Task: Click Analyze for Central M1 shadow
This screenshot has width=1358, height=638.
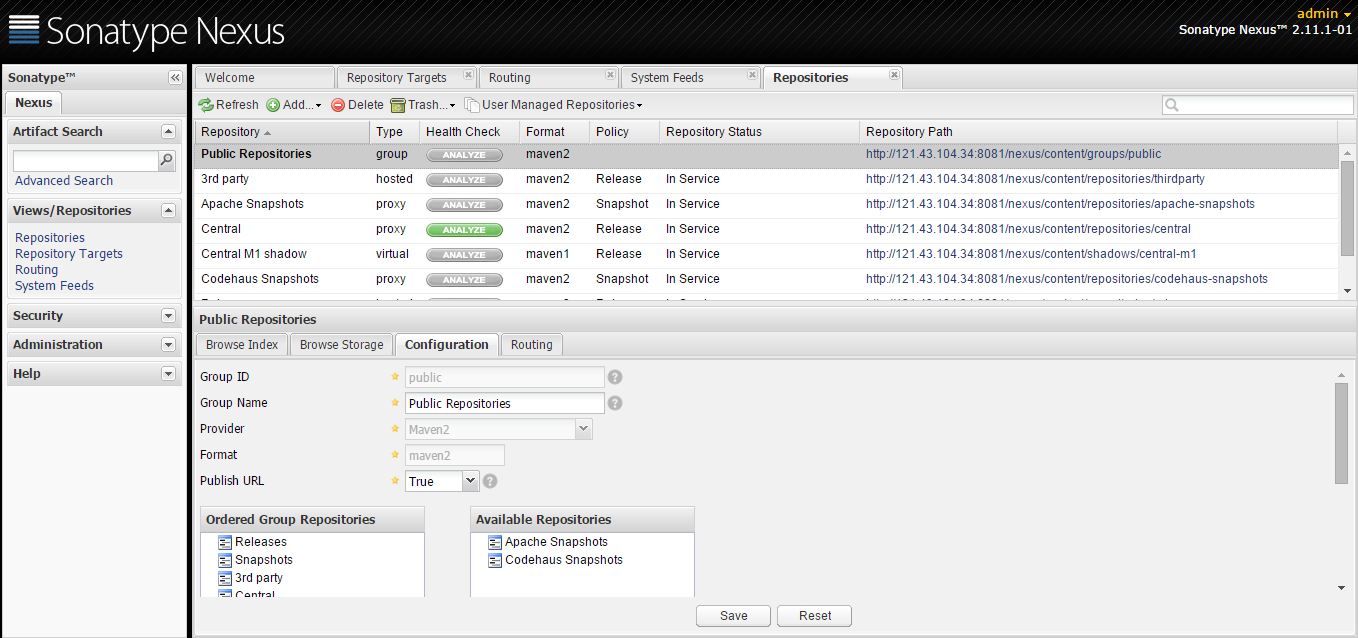Action: [464, 255]
